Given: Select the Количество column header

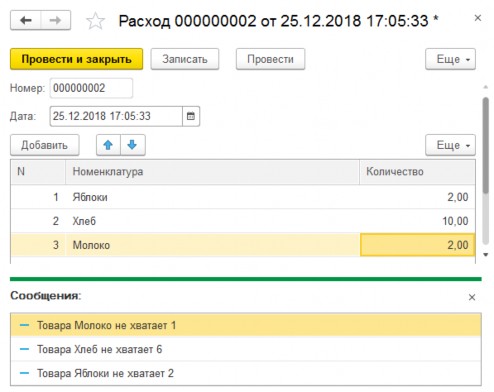Looking at the screenshot, I should tap(417, 172).
